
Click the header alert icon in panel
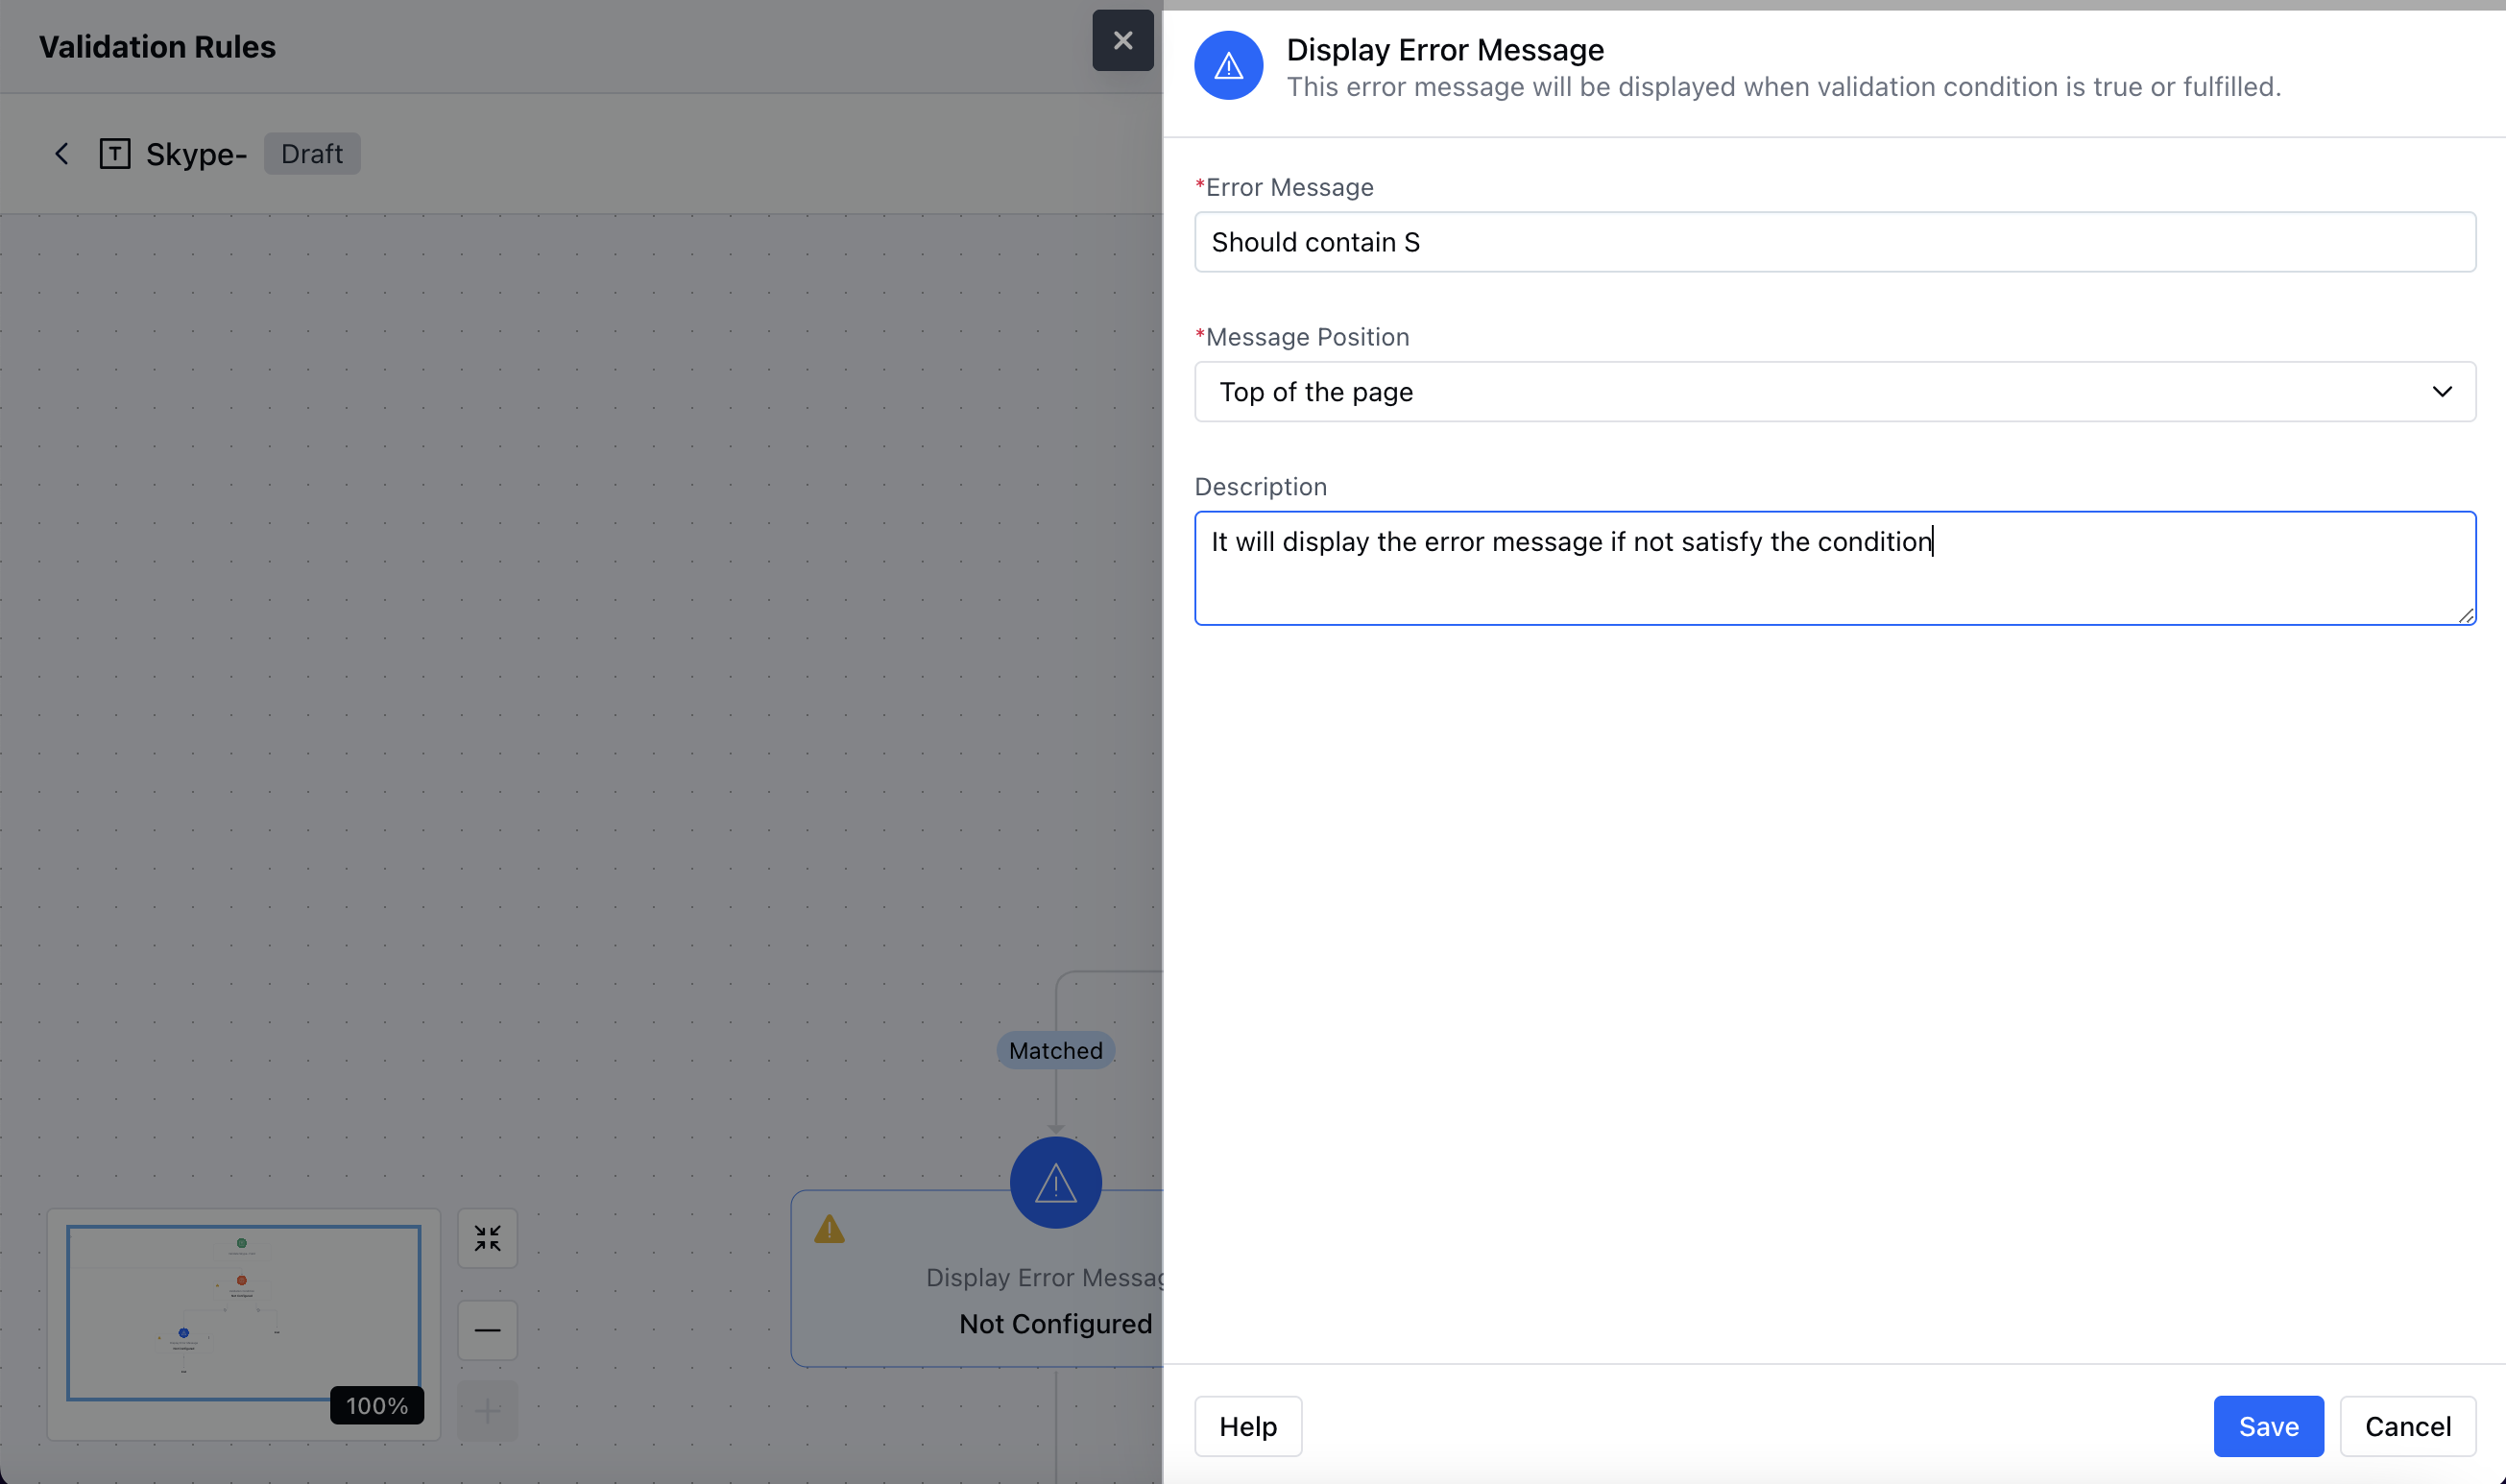pos(1228,66)
